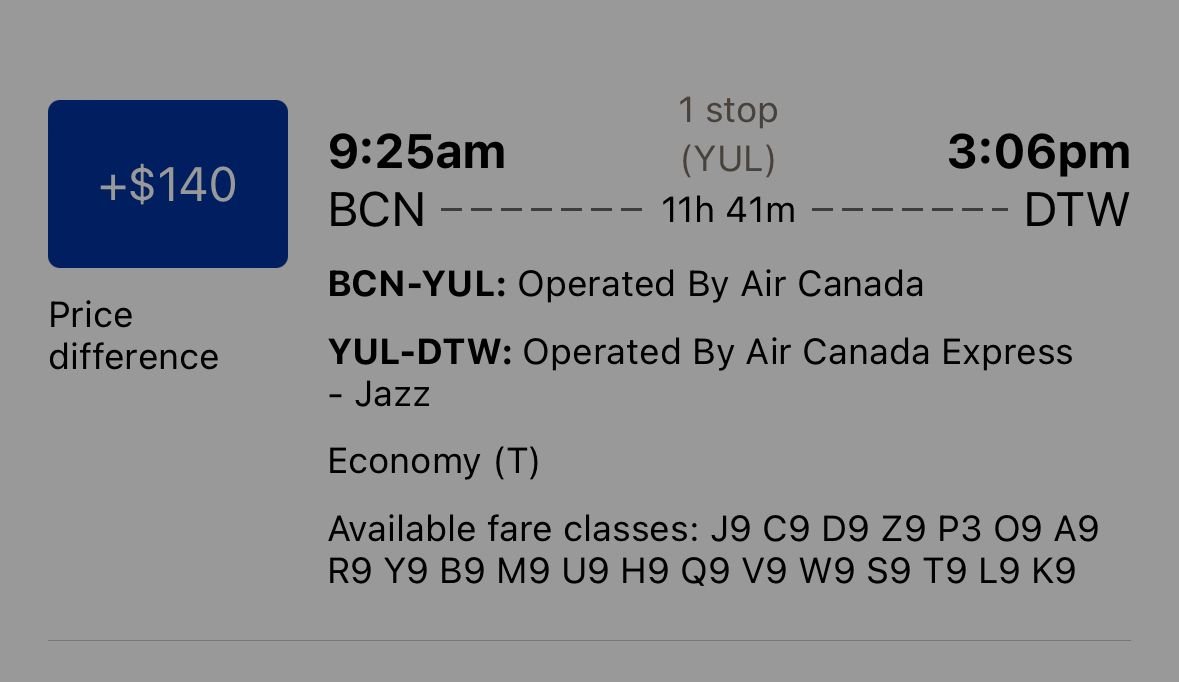The height and width of the screenshot is (682, 1179).
Task: Click the BCN origin airport code
Action: (x=377, y=211)
